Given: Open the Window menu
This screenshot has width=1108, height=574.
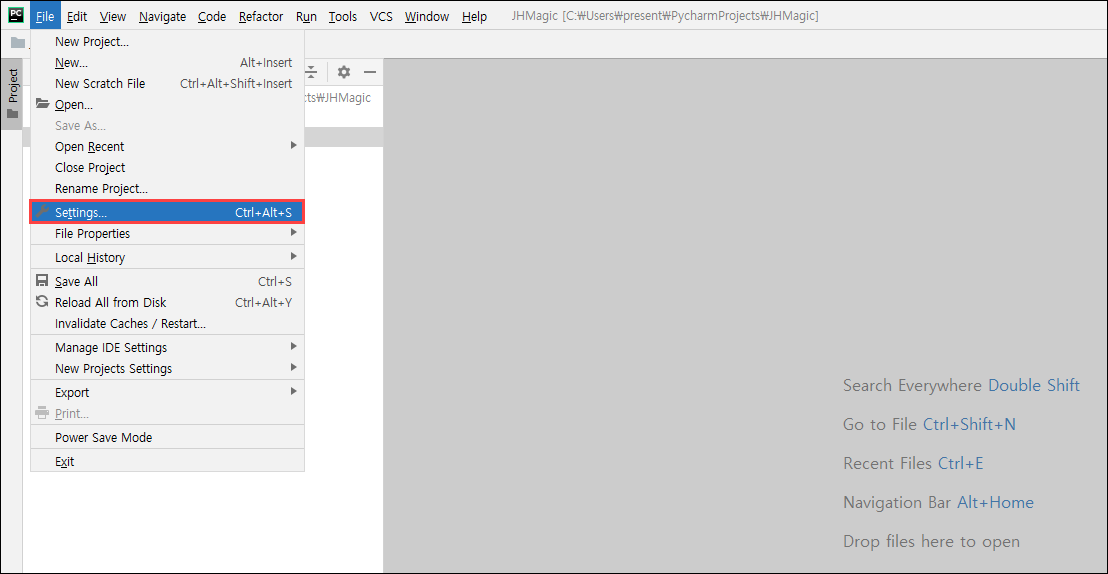Looking at the screenshot, I should pos(427,16).
